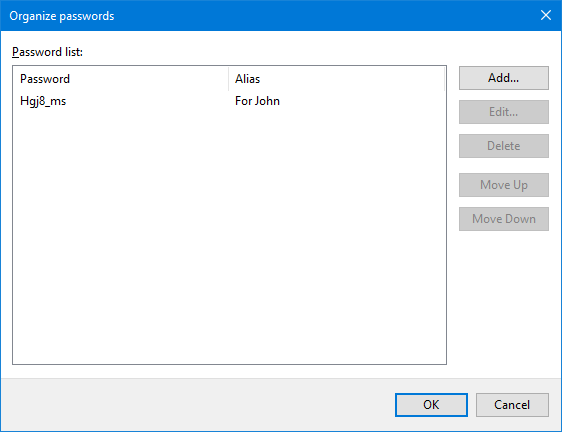Click the blank gap between Delete and Move Up
562x432 pixels.
click(x=504, y=165)
